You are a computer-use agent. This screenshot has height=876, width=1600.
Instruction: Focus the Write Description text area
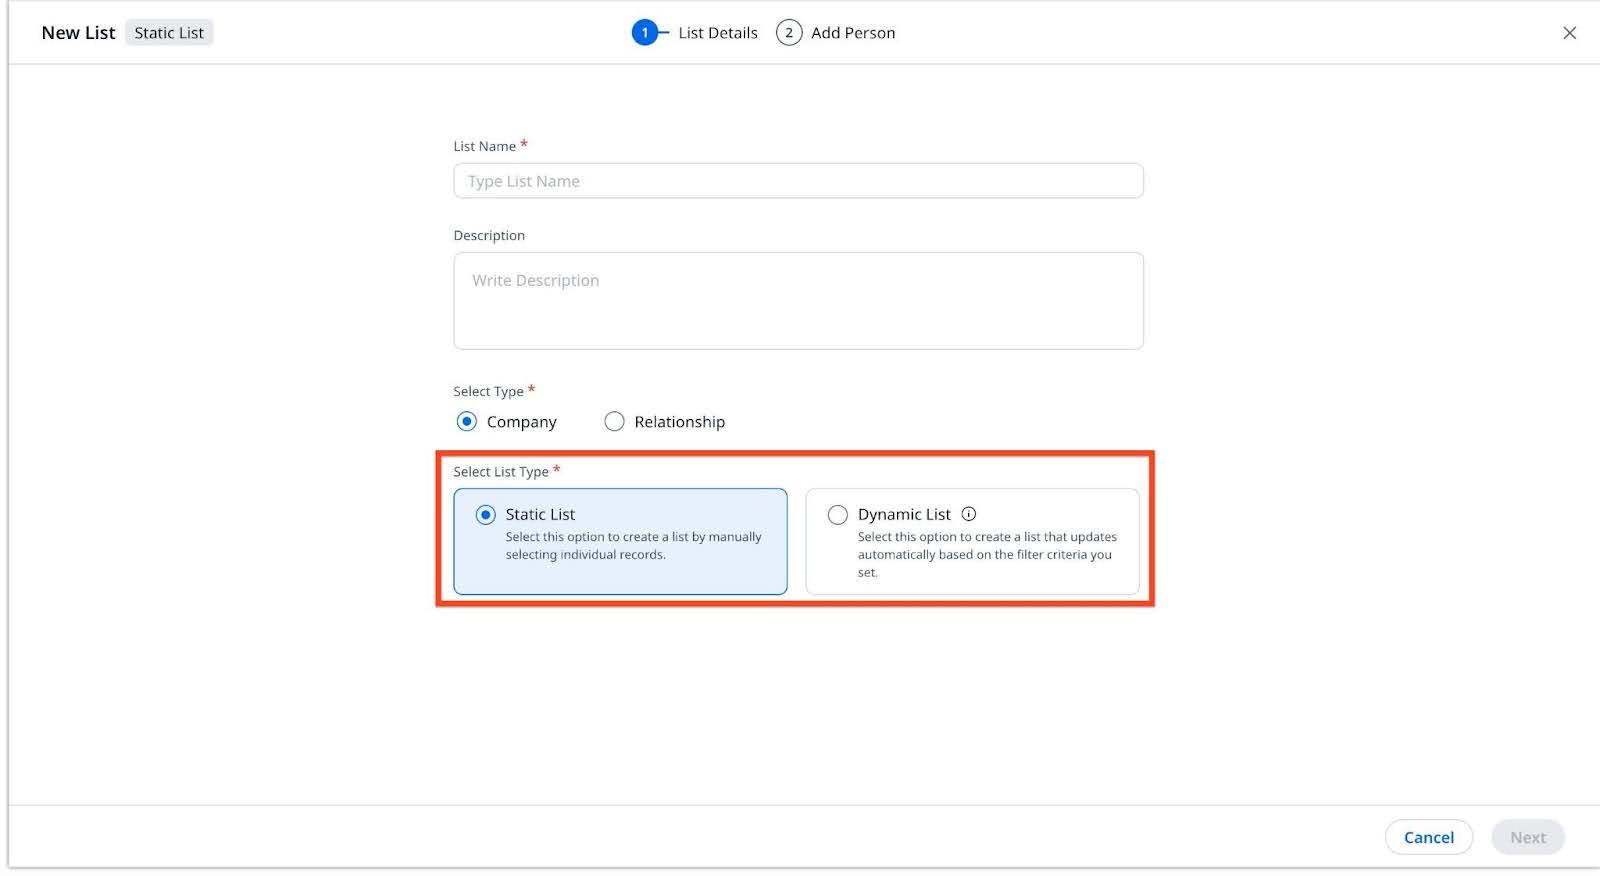pos(798,301)
